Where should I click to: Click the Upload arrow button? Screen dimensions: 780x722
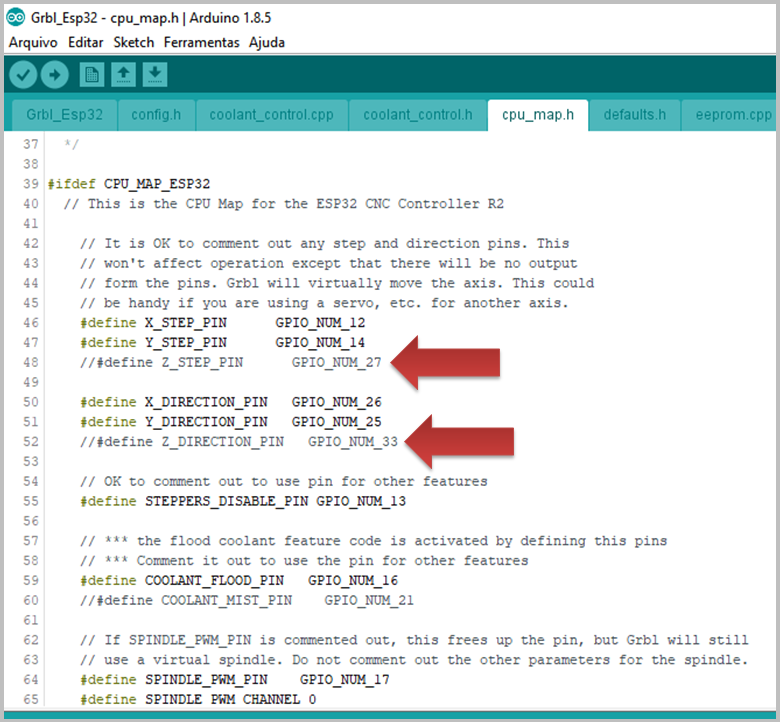pos(55,75)
